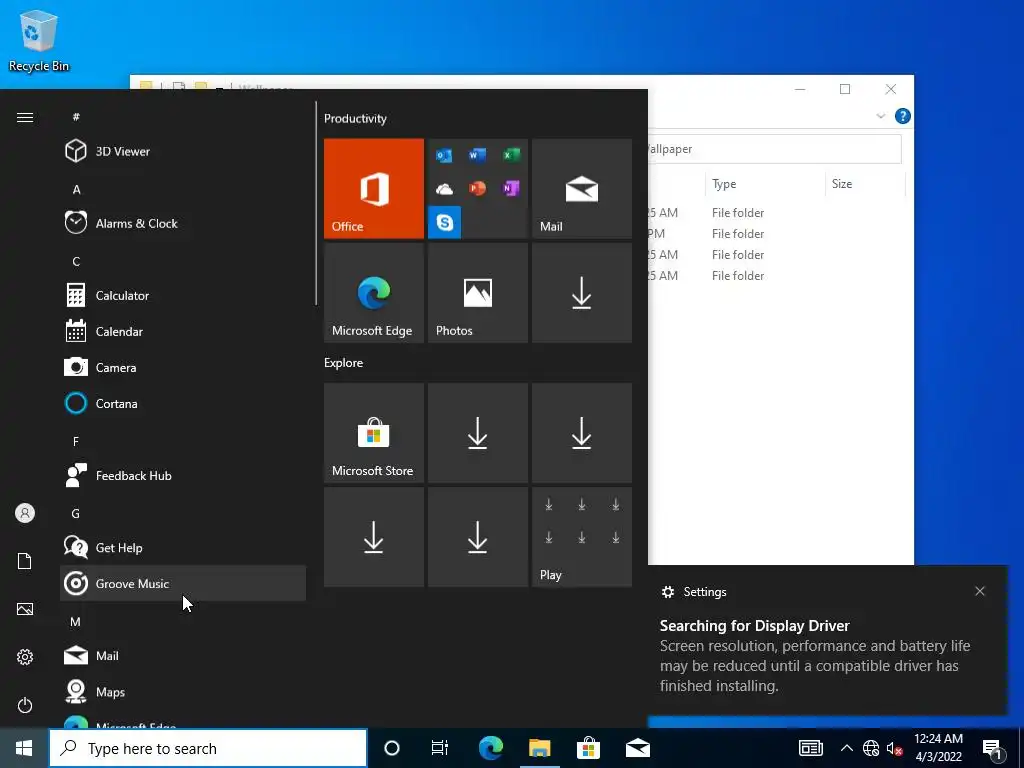Viewport: 1024px width, 768px height.
Task: Click the G letter header
Action: (x=76, y=513)
